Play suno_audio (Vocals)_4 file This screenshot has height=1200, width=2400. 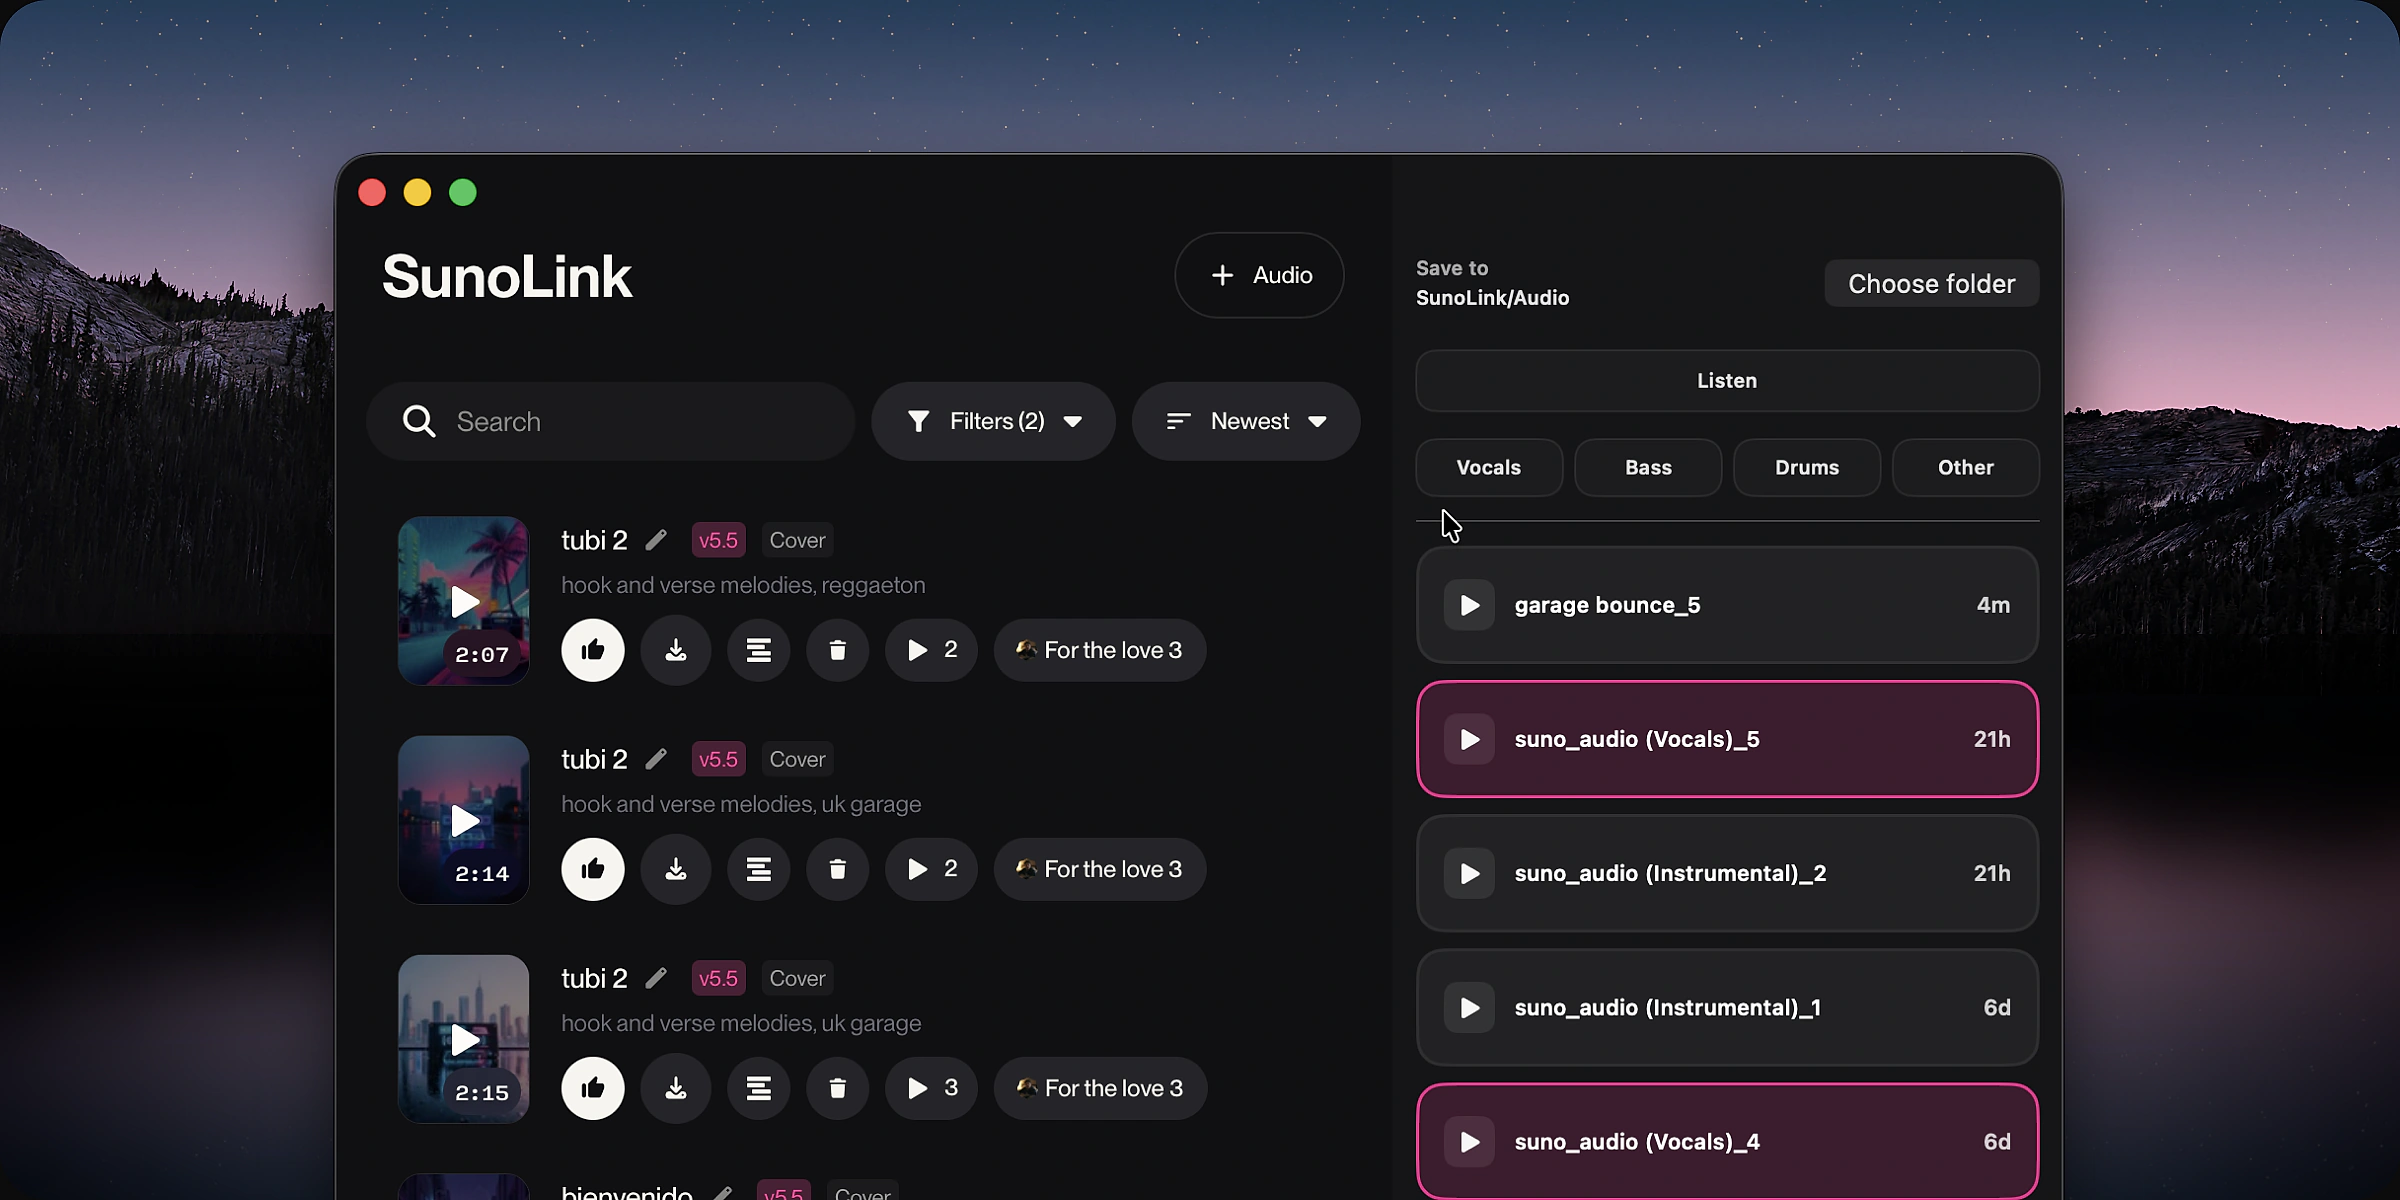(x=1469, y=1141)
